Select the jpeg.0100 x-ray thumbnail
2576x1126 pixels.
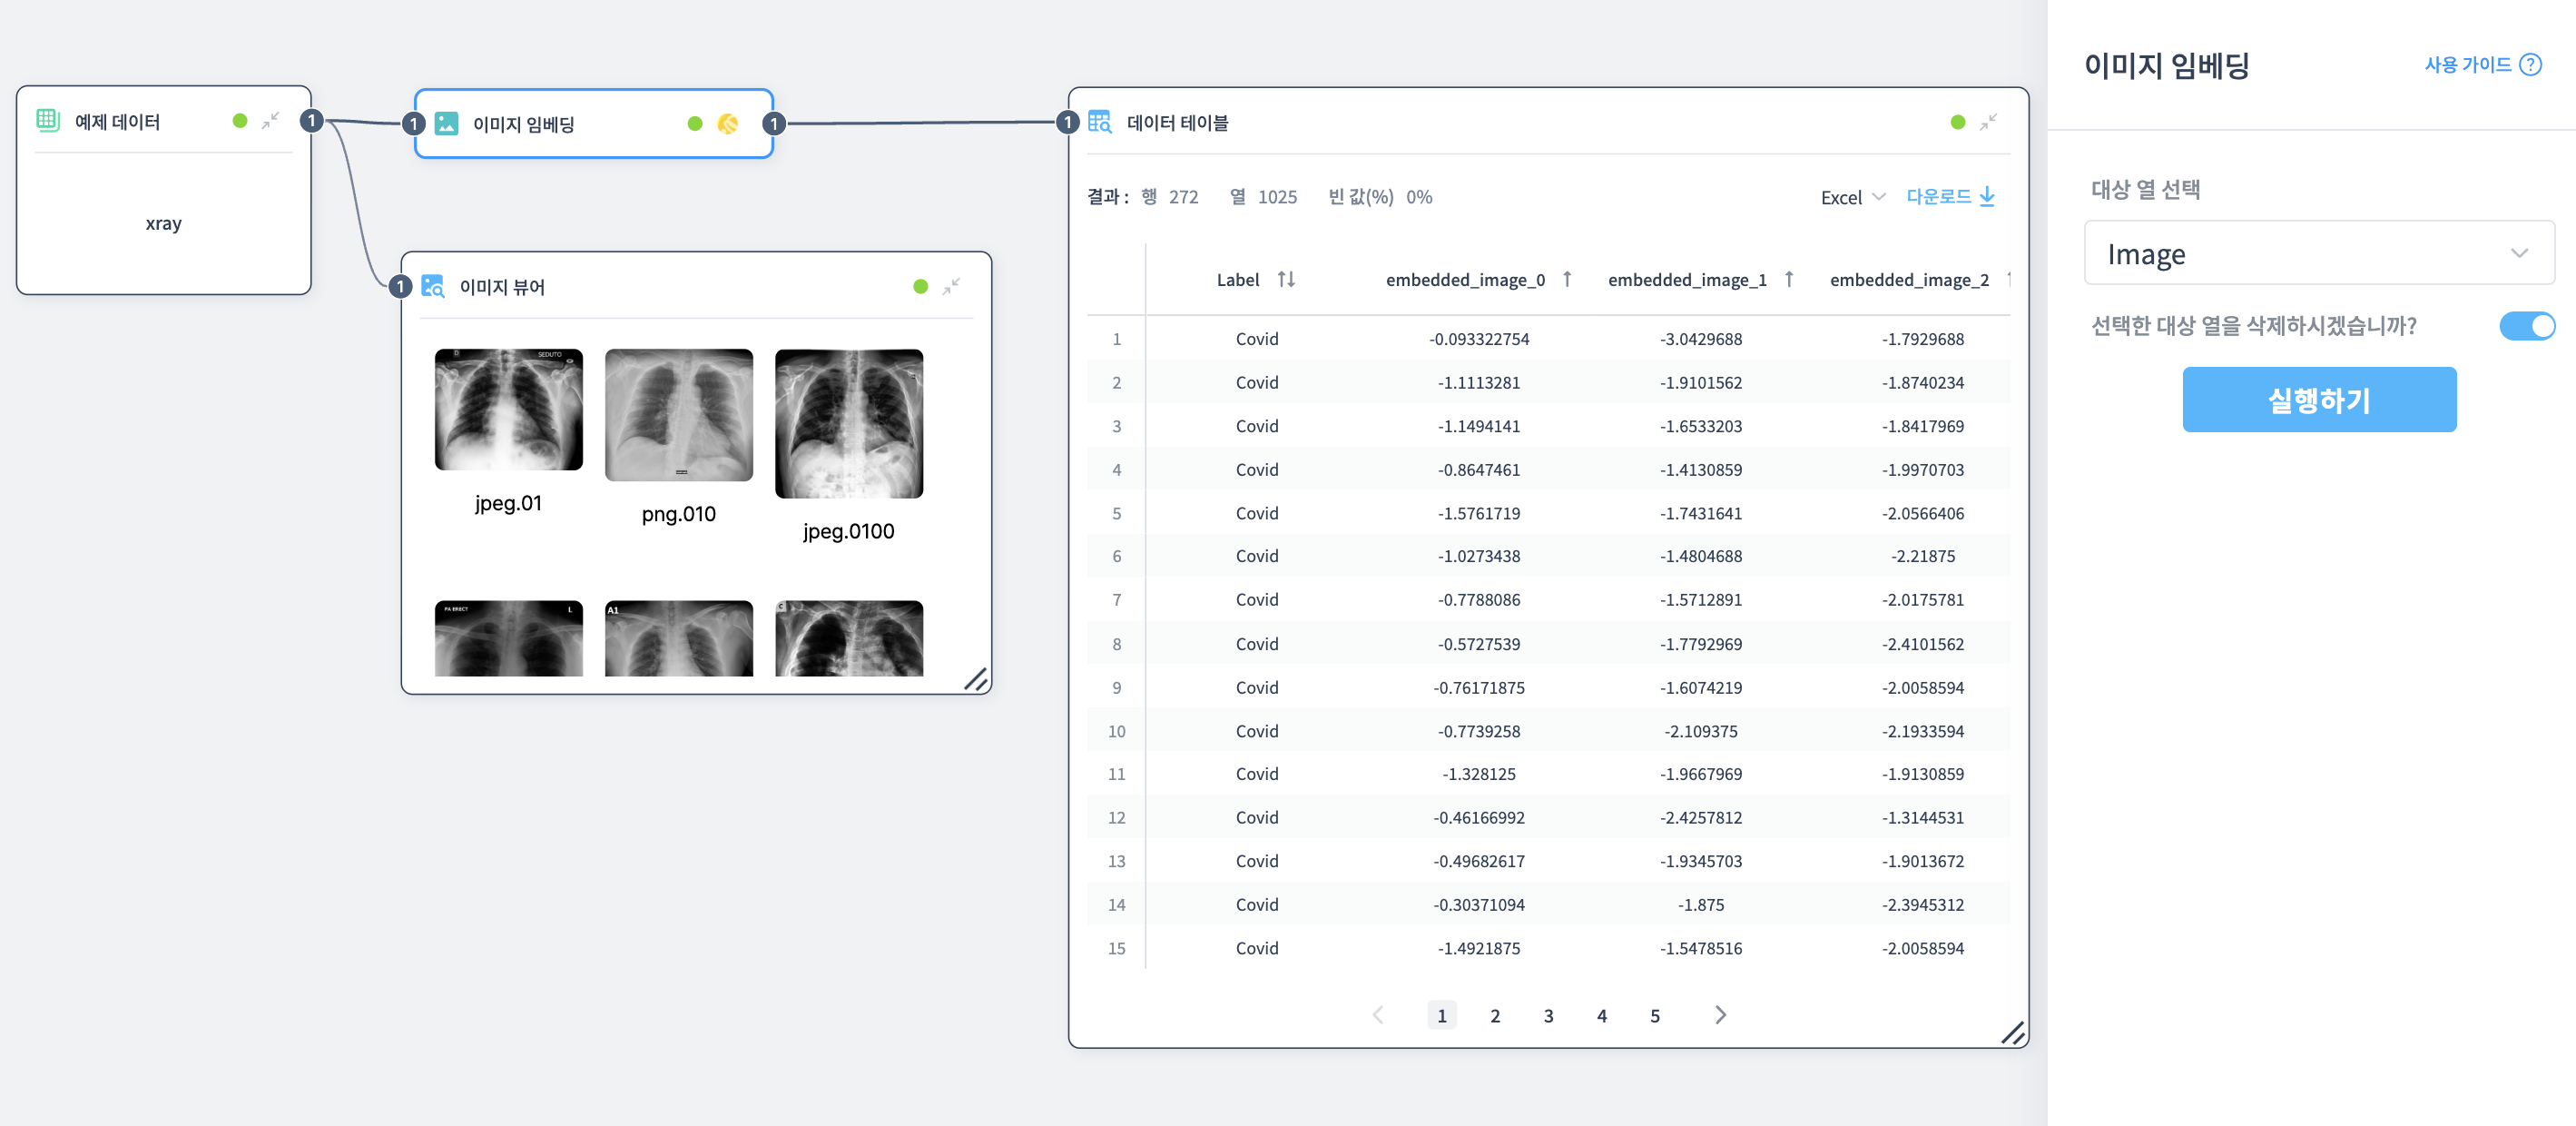(x=848, y=424)
